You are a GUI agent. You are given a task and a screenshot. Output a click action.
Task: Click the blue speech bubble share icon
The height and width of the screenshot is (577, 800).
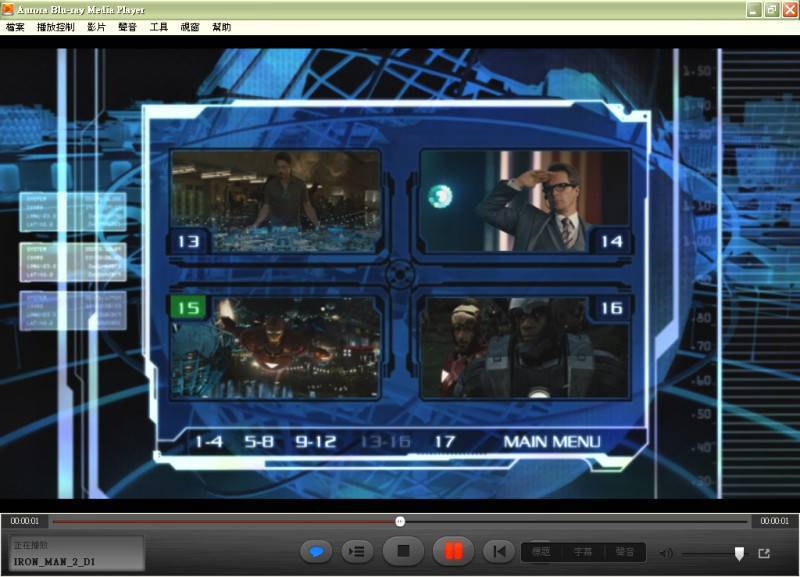coord(316,551)
